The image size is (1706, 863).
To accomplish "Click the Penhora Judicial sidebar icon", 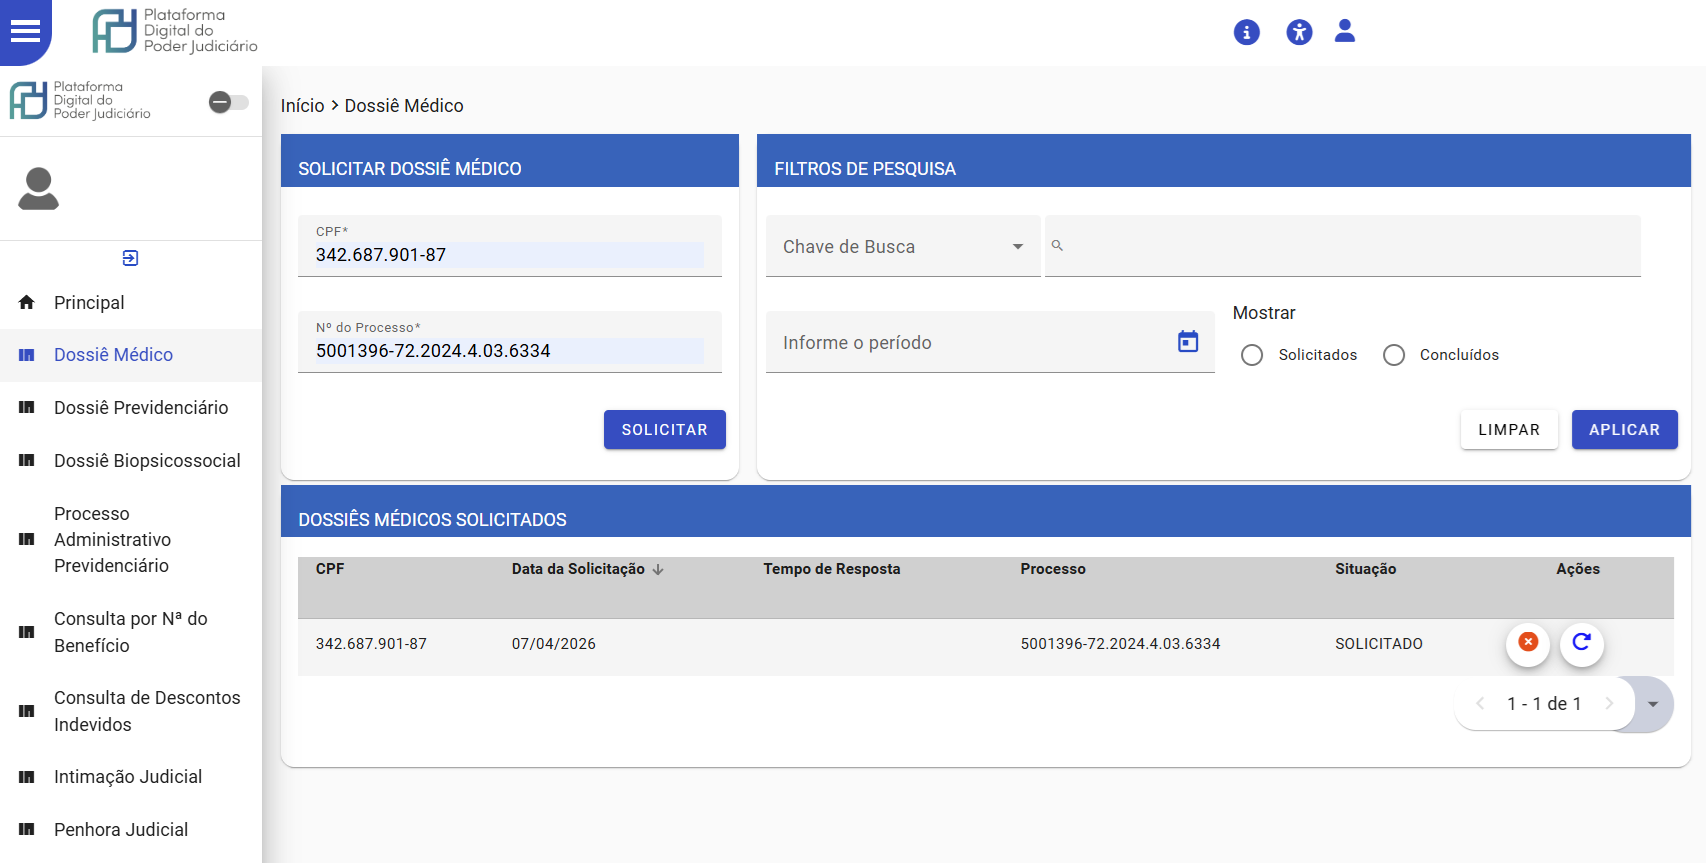I will (27, 830).
